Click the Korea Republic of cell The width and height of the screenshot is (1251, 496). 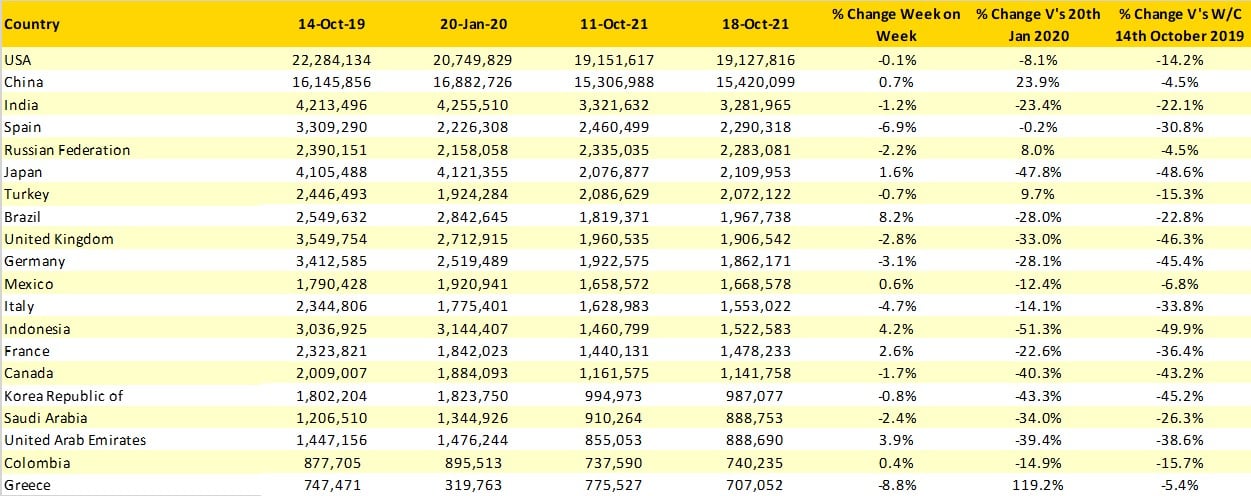click(x=63, y=396)
